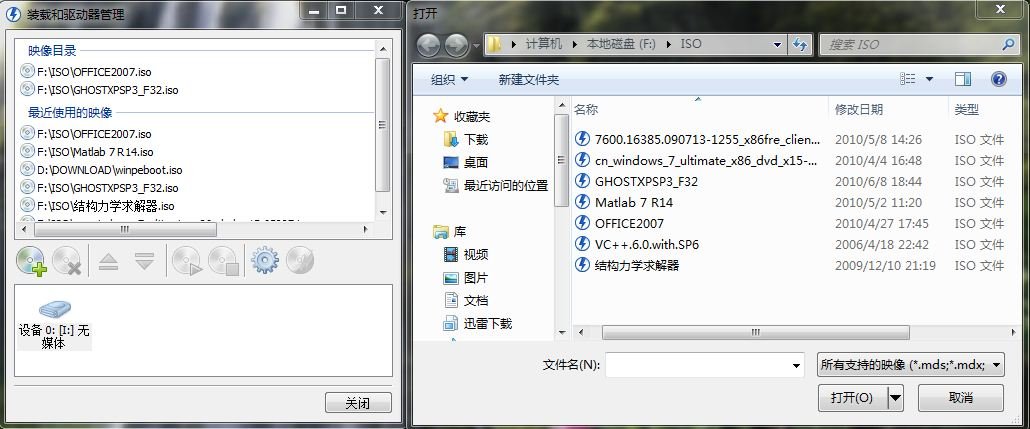1030x429 pixels.
Task: Open Recent Places (最近访问的位置) in navigation pane
Action: tap(496, 185)
